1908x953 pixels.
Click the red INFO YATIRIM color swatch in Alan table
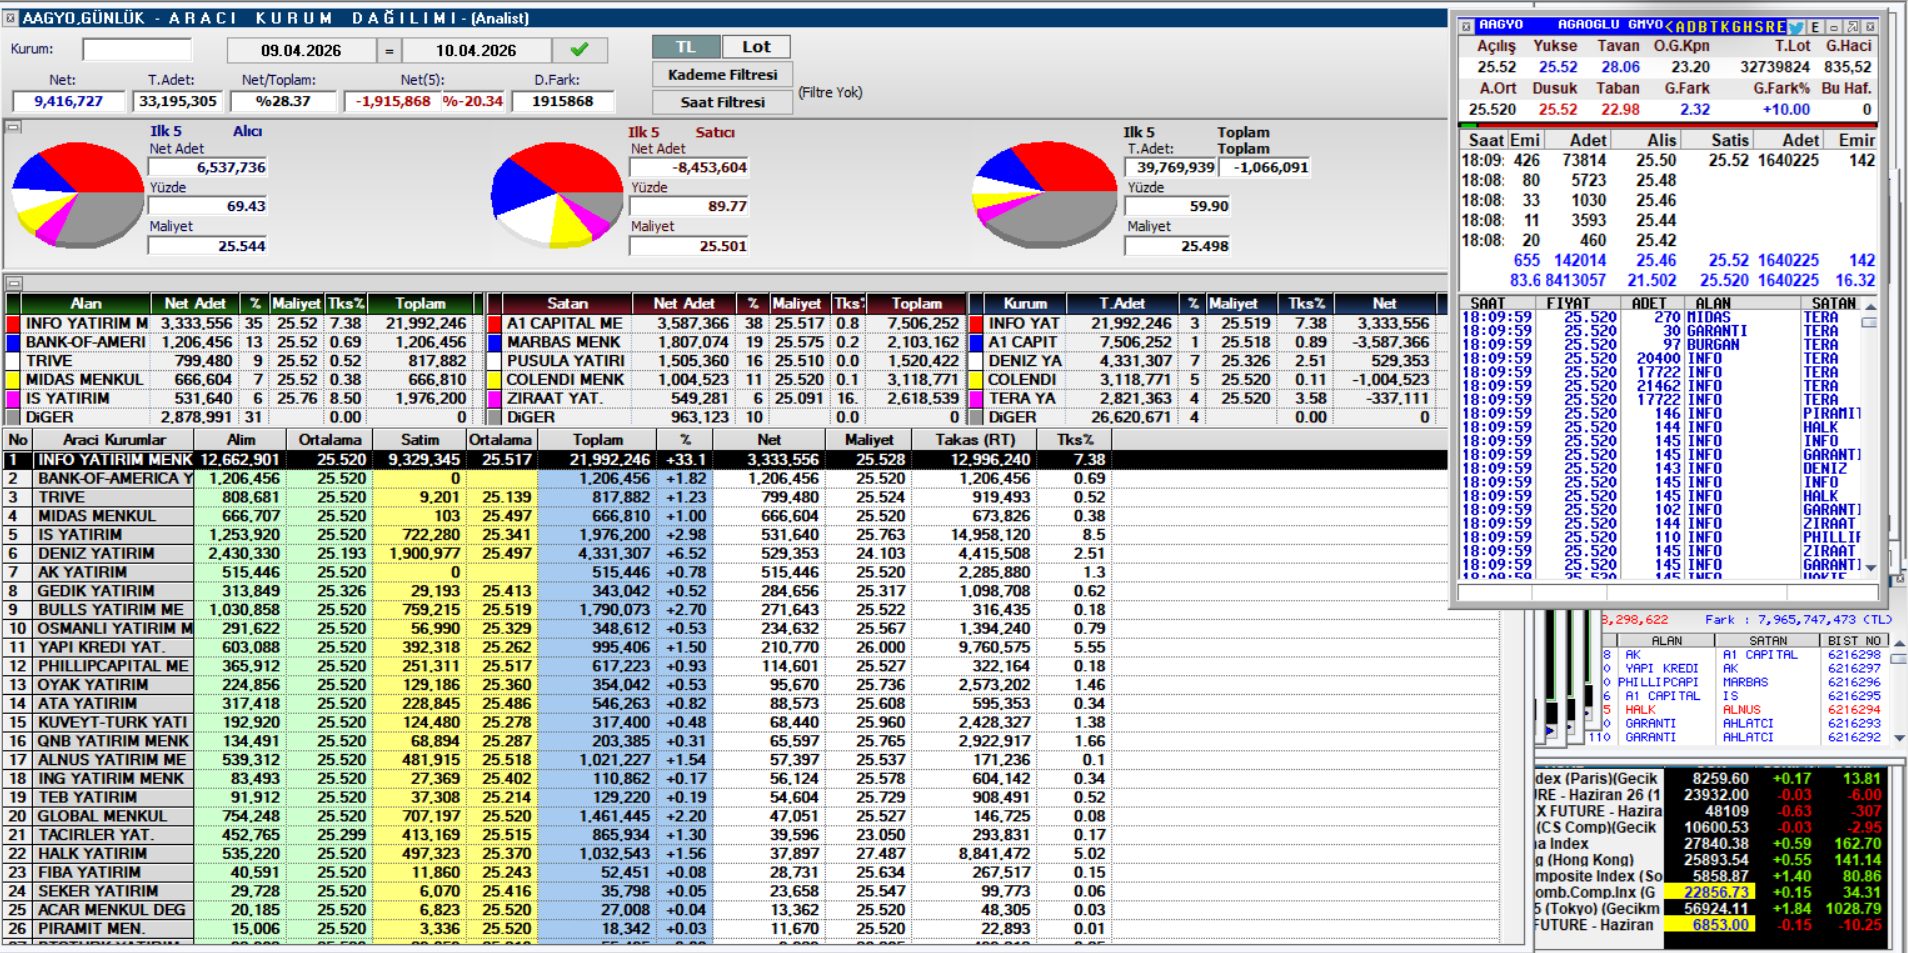tap(13, 324)
